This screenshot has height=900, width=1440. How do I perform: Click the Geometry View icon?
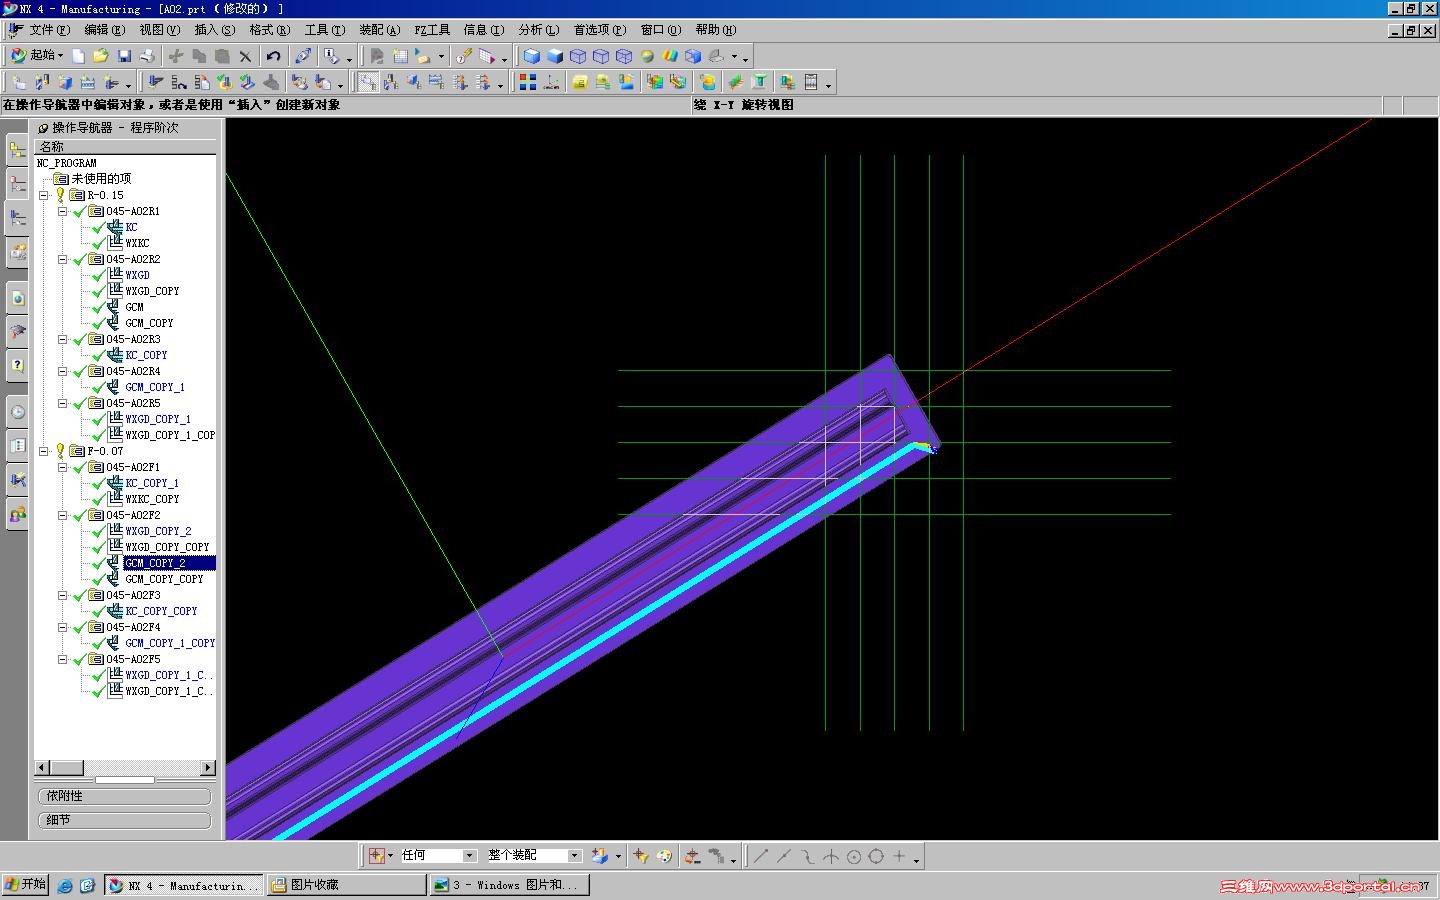[414, 82]
